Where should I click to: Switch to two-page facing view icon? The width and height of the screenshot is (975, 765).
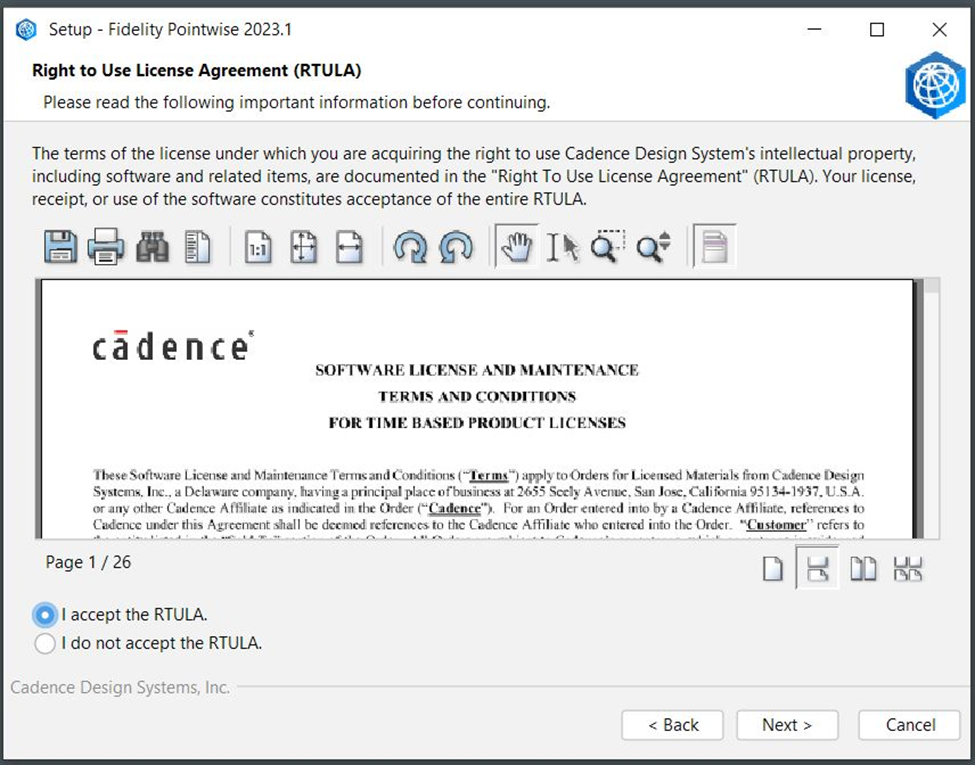[863, 568]
